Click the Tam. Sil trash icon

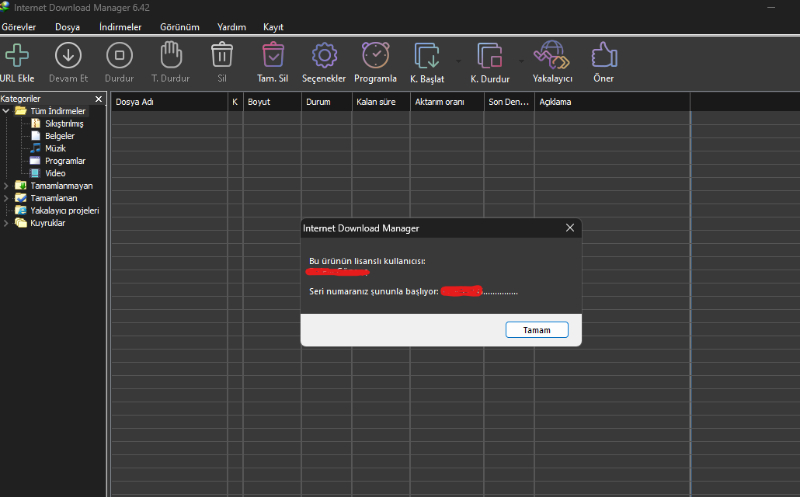tap(273, 55)
